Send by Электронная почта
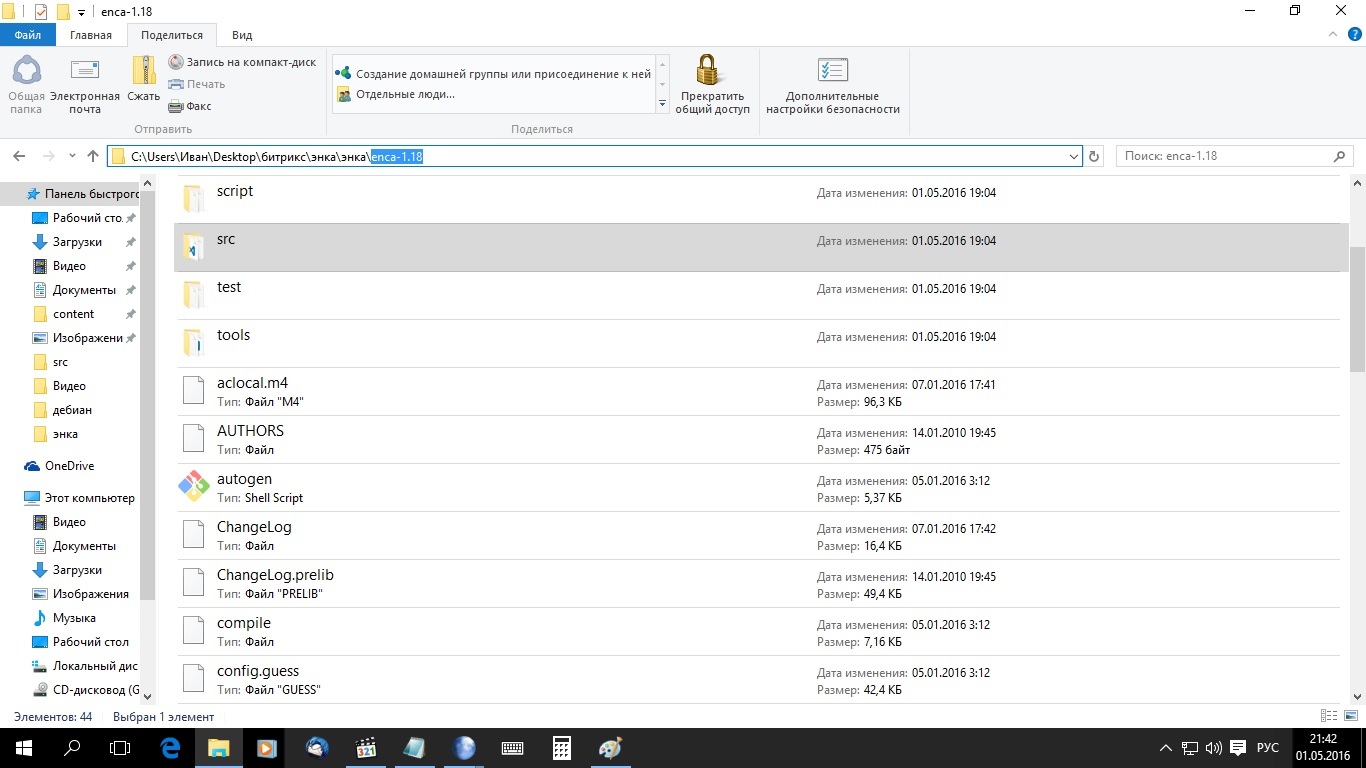 coord(85,84)
